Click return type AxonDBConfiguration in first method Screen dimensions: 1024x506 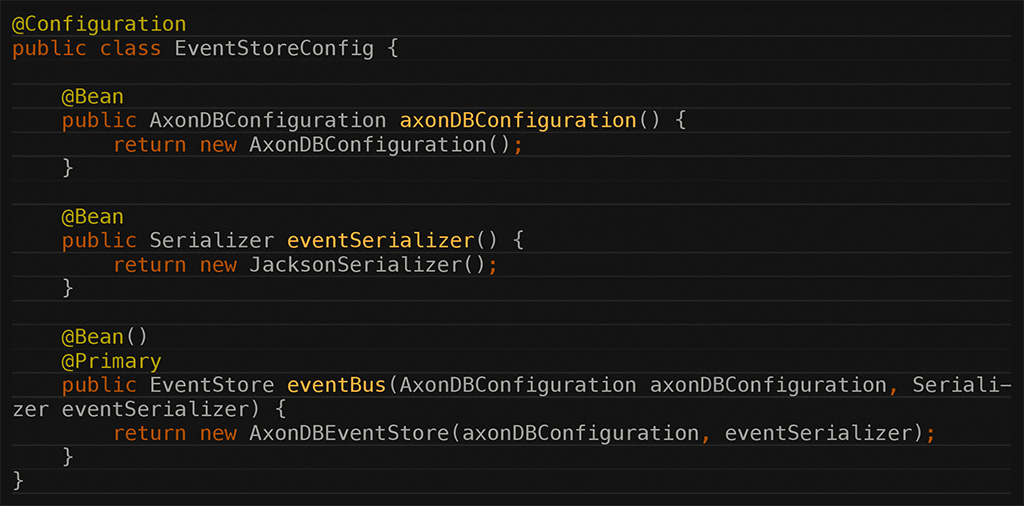pos(268,121)
